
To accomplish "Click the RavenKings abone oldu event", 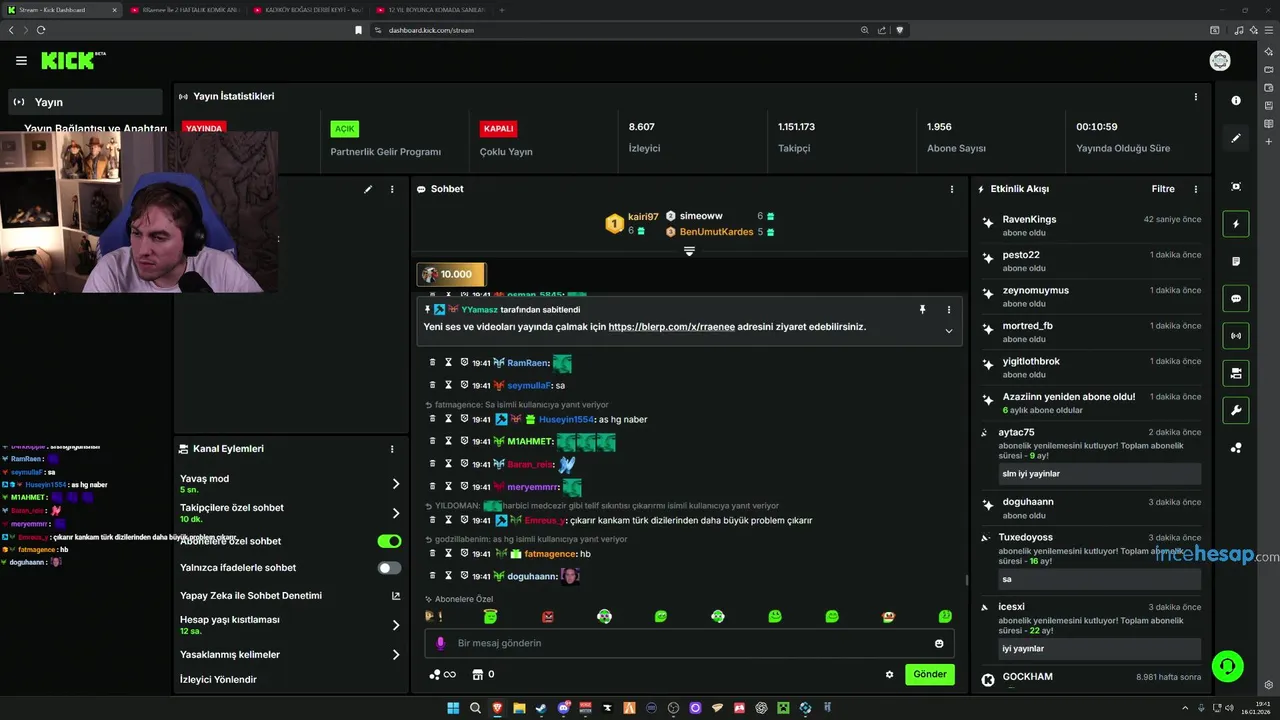I will pyautogui.click(x=1092, y=225).
